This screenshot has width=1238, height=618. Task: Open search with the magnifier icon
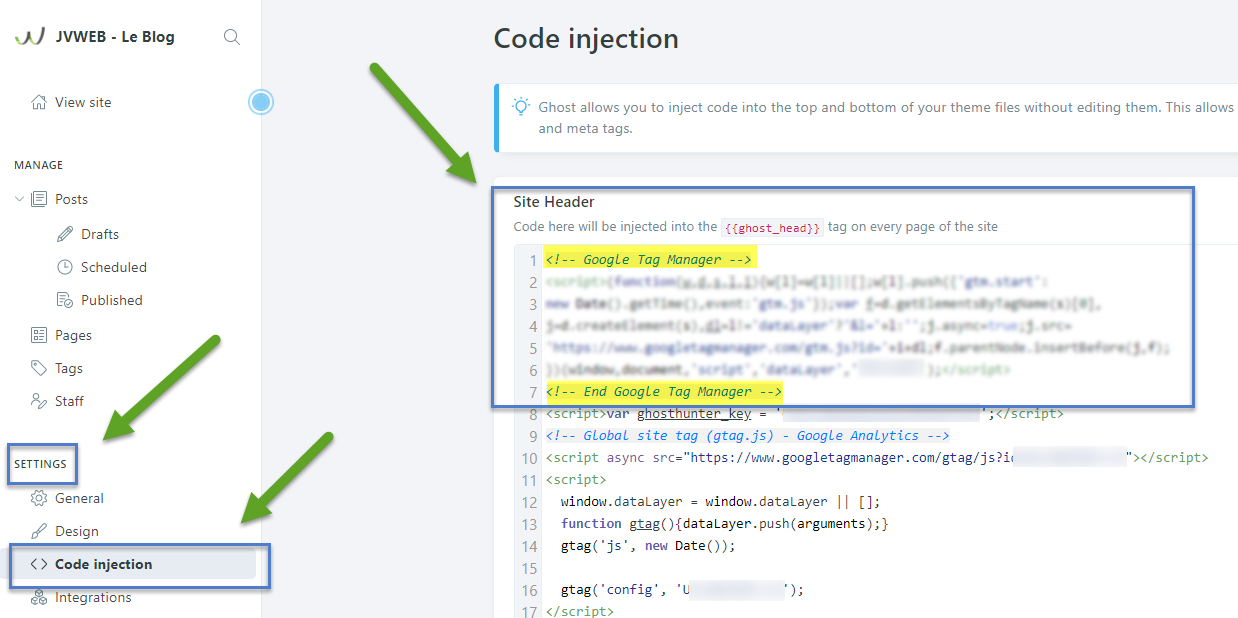(x=232, y=37)
